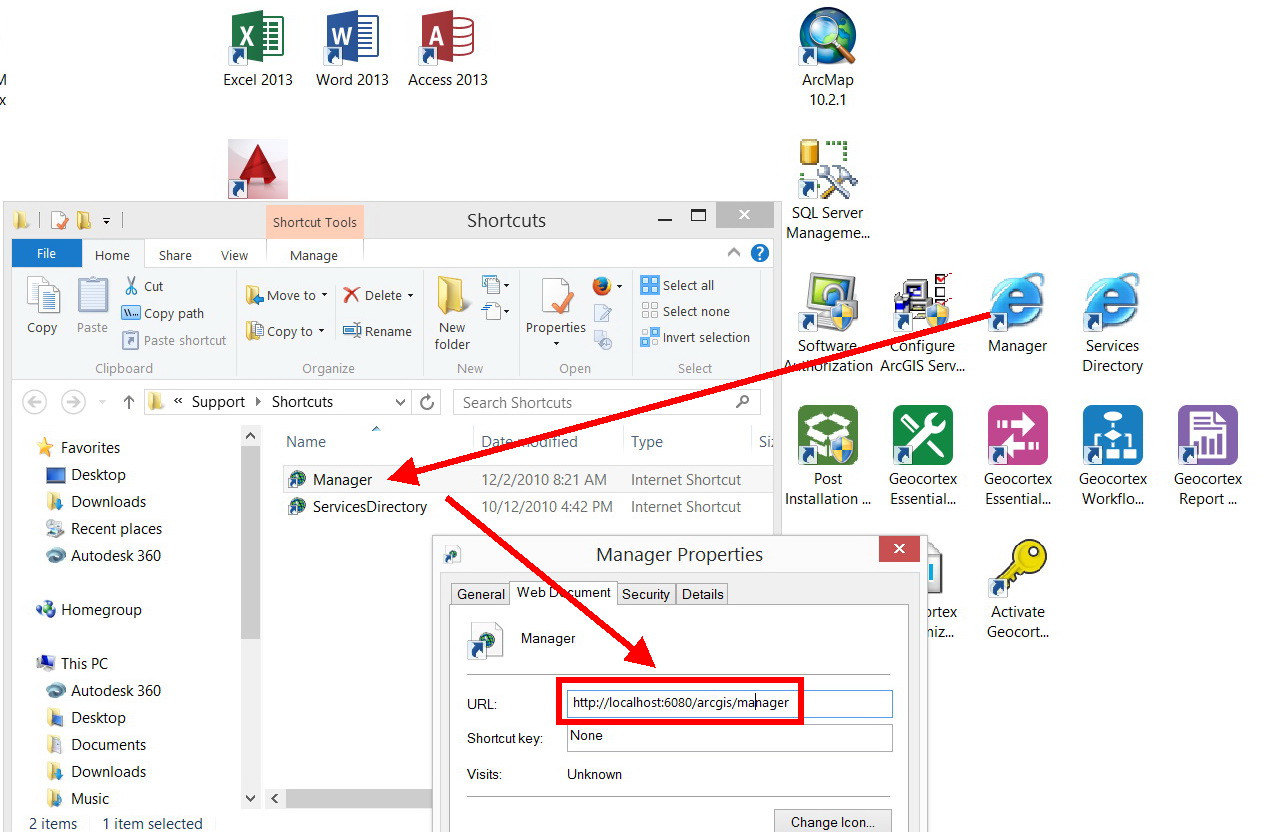Launch ArcMap 10.2.1 from the desktop
1275x832 pixels.
pos(828,58)
